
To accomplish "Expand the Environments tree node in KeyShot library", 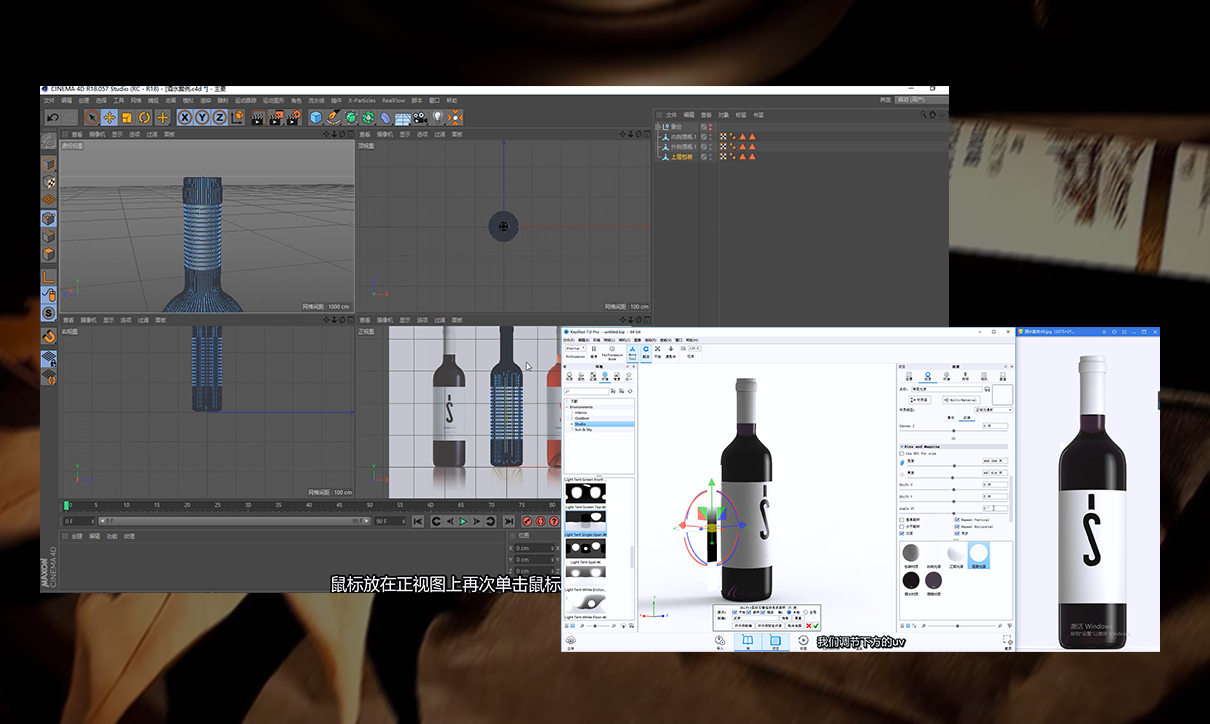I will (567, 407).
